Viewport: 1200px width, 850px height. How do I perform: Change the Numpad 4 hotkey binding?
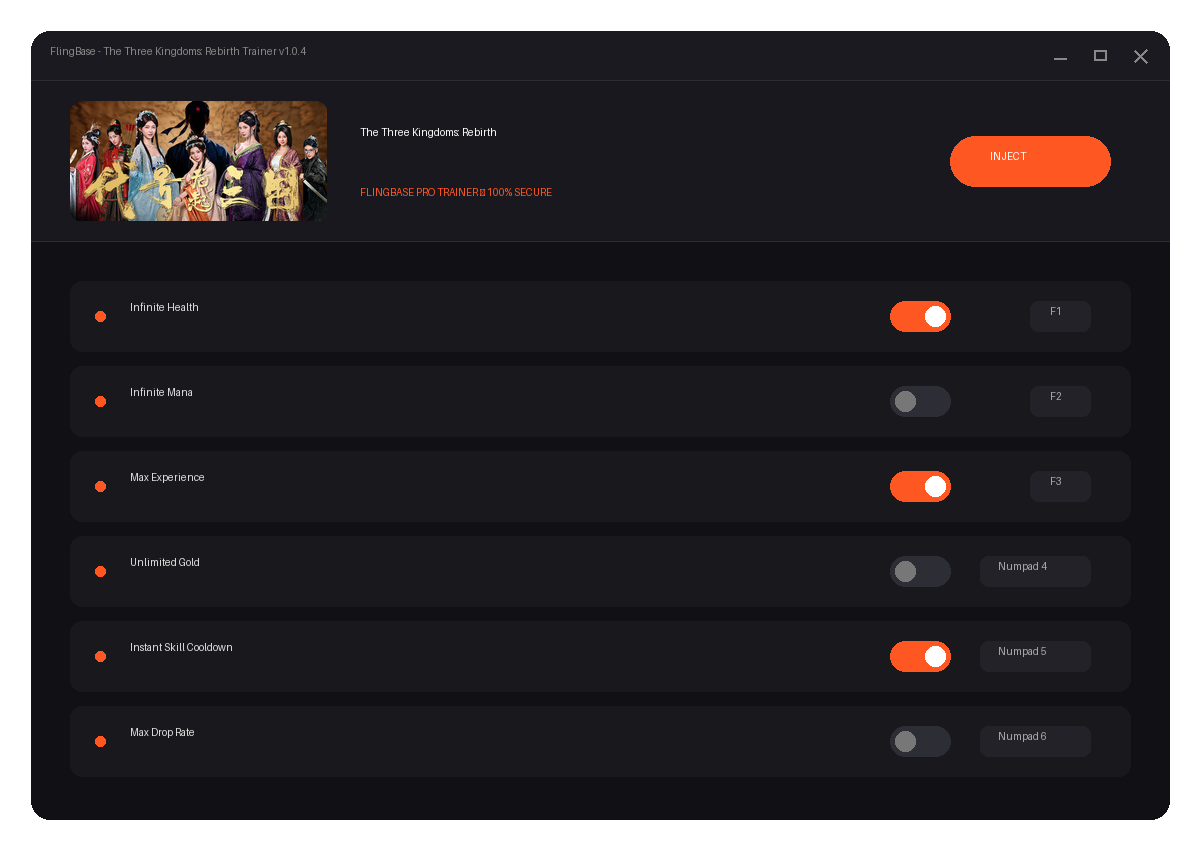tap(1035, 571)
